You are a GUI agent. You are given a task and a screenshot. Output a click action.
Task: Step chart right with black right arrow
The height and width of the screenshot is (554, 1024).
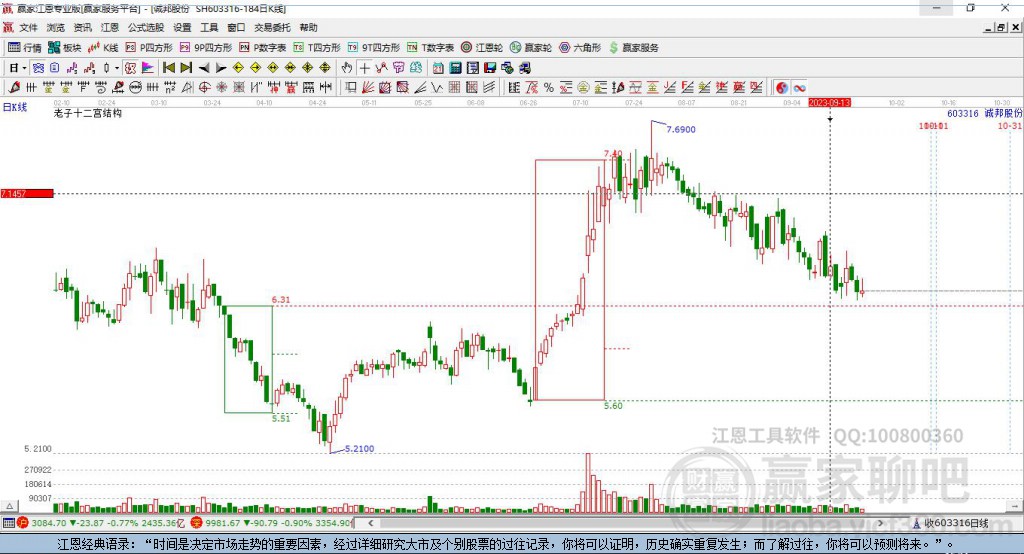click(221, 68)
